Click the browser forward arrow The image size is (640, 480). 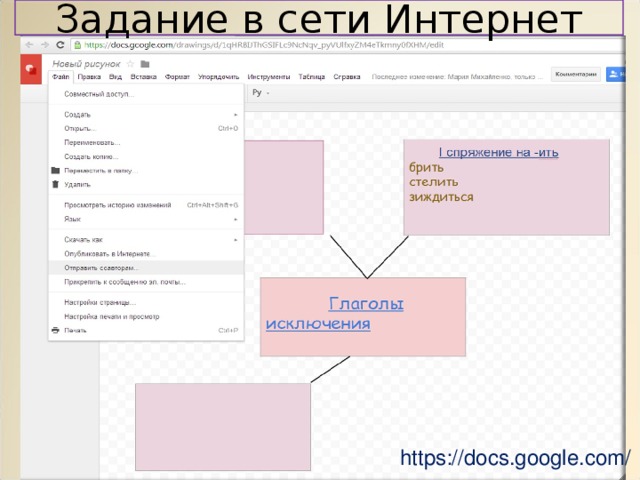coord(45,44)
